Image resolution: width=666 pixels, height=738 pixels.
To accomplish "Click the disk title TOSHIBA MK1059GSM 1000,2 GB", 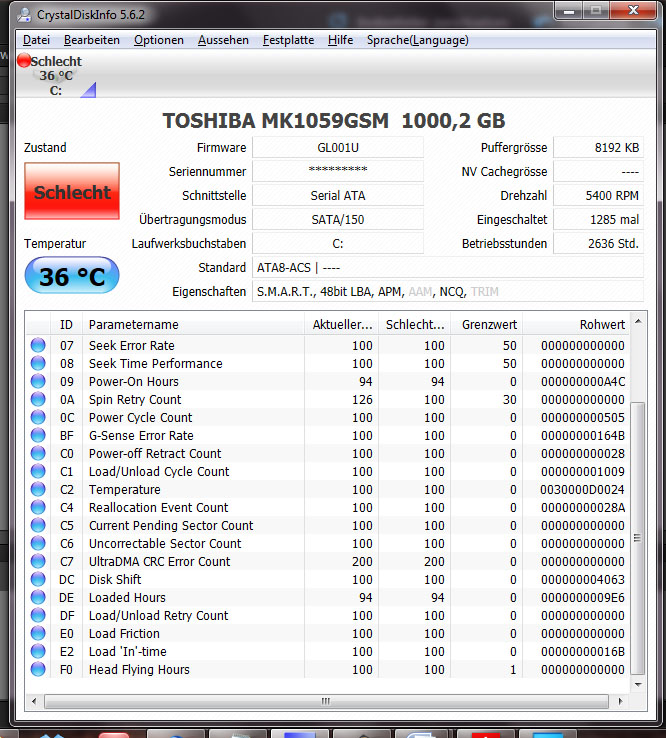I will (x=334, y=120).
